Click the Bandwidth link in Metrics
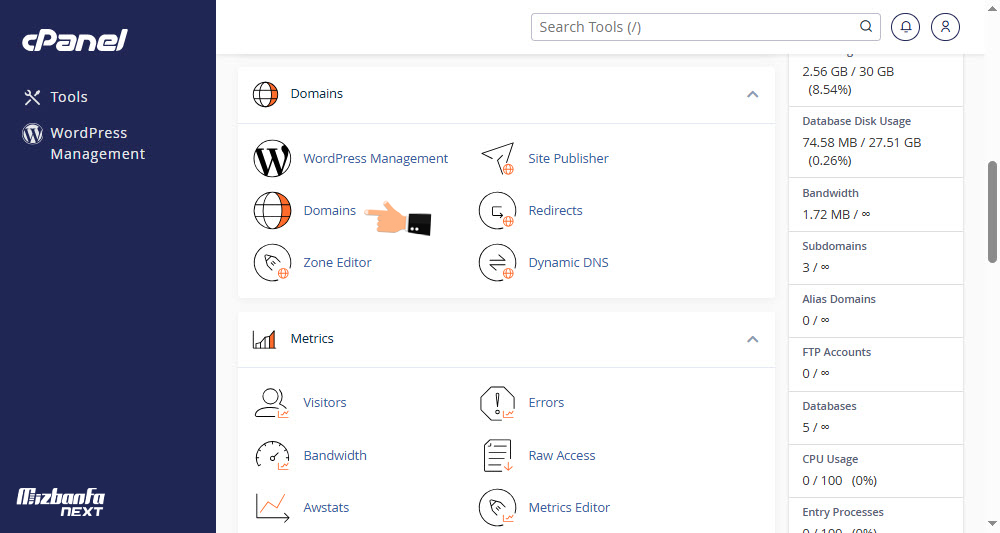The image size is (1000, 533). point(334,456)
